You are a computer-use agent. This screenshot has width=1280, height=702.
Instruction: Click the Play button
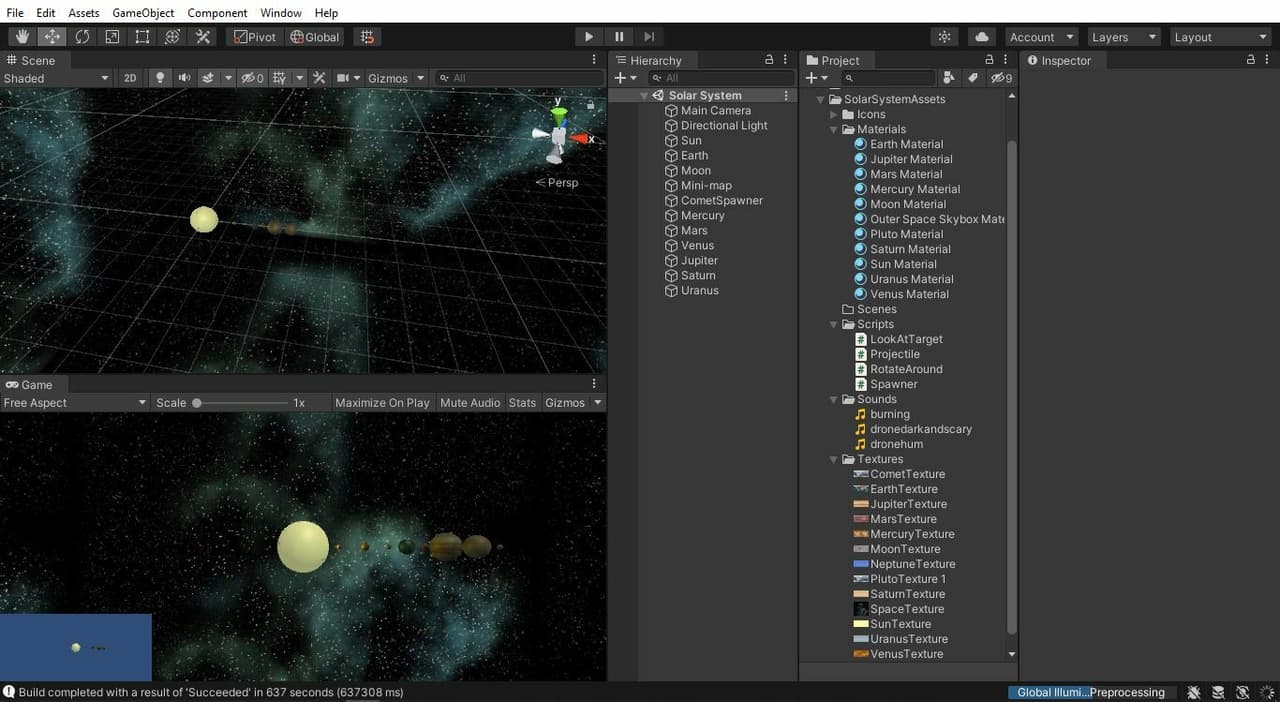click(x=589, y=37)
